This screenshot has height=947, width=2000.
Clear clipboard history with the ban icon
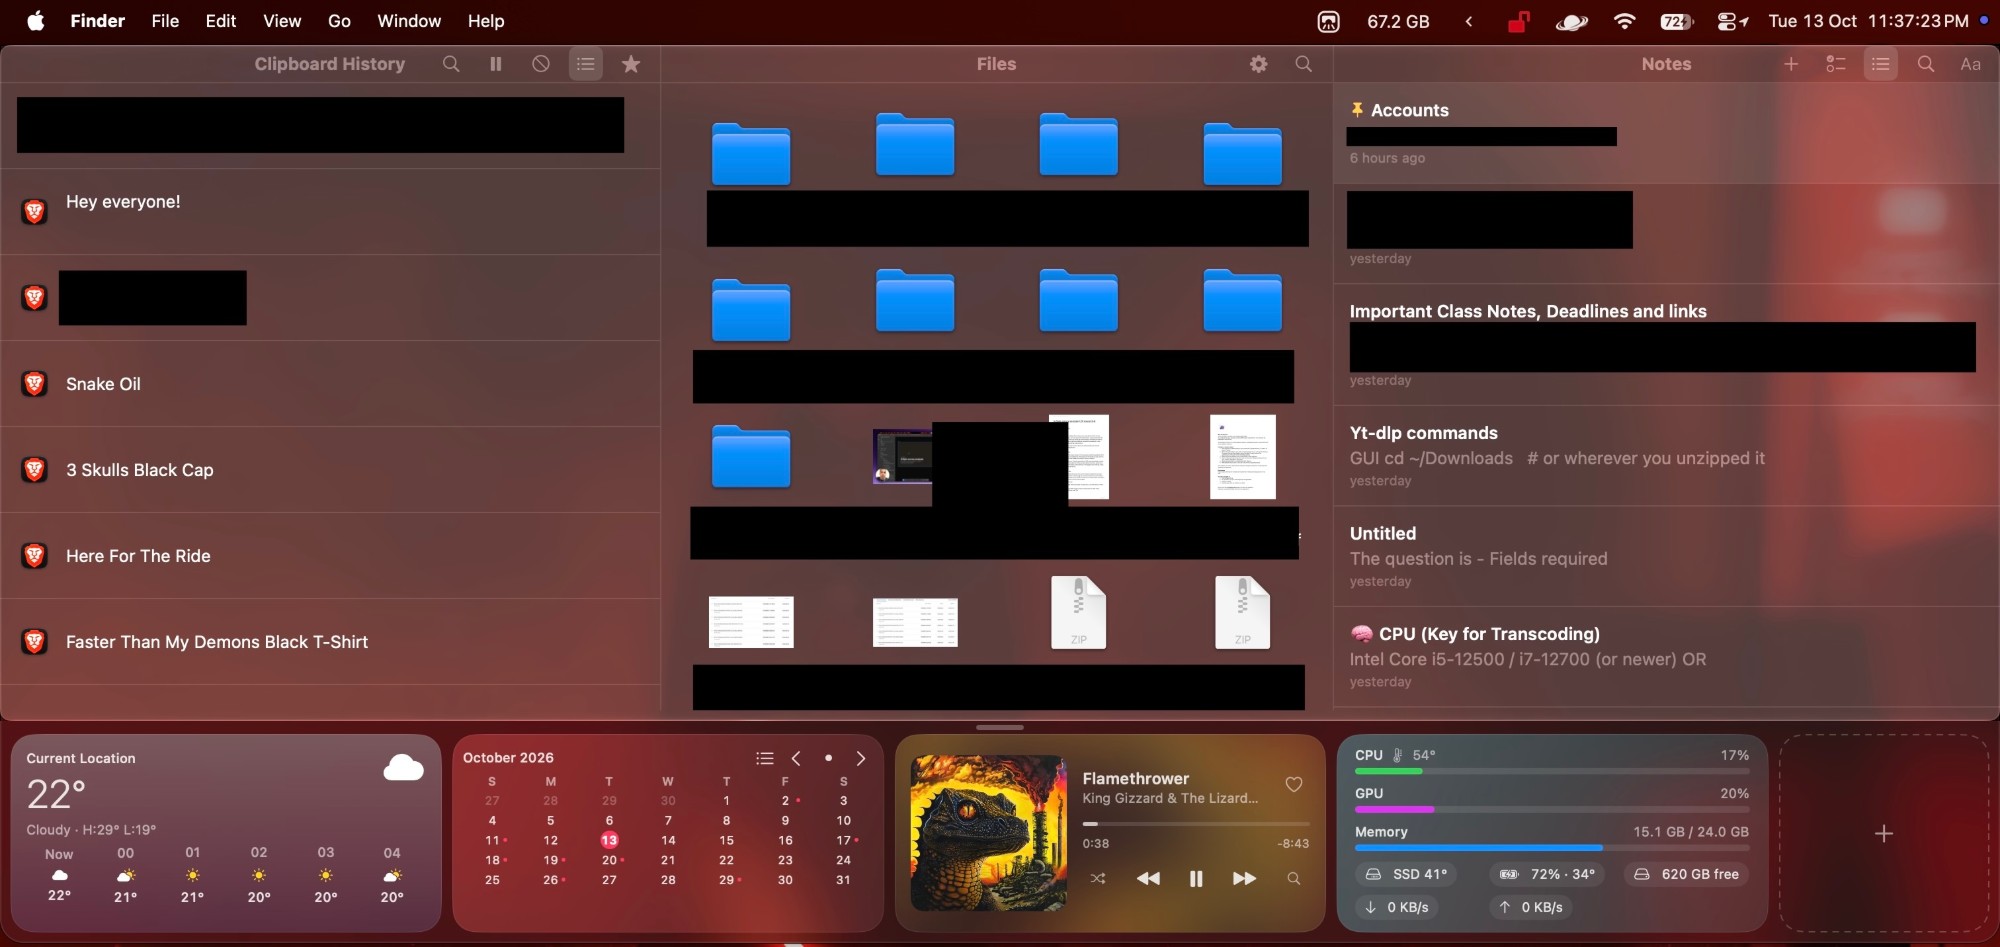pos(540,64)
